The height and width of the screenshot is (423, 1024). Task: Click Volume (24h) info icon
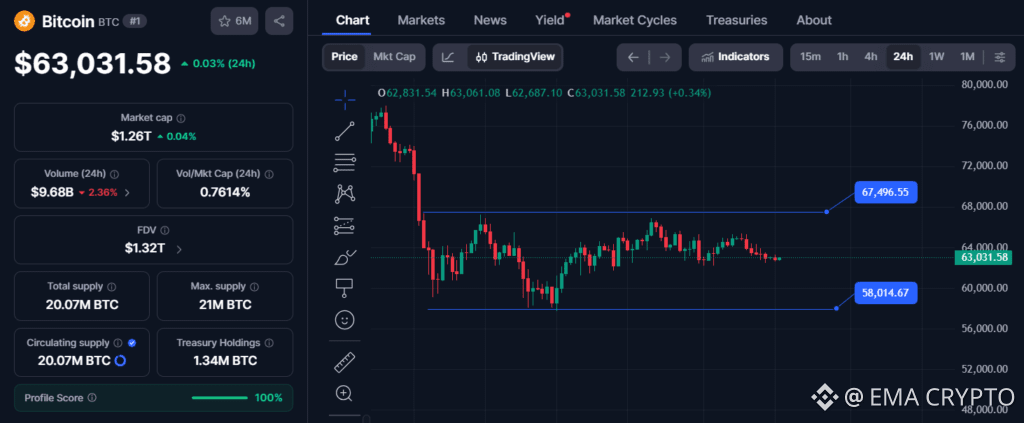click(114, 174)
